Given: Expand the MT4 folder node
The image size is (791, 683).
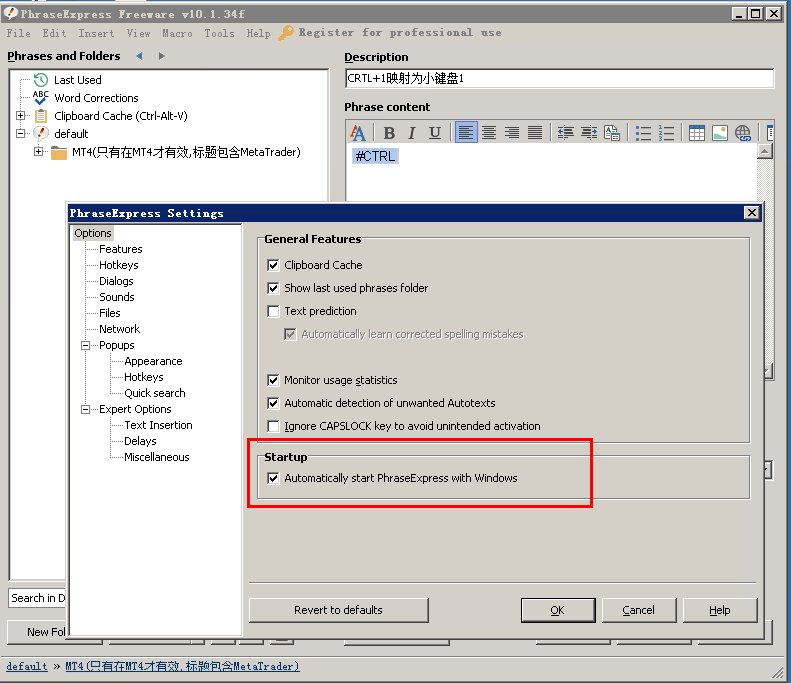Looking at the screenshot, I should [38, 151].
